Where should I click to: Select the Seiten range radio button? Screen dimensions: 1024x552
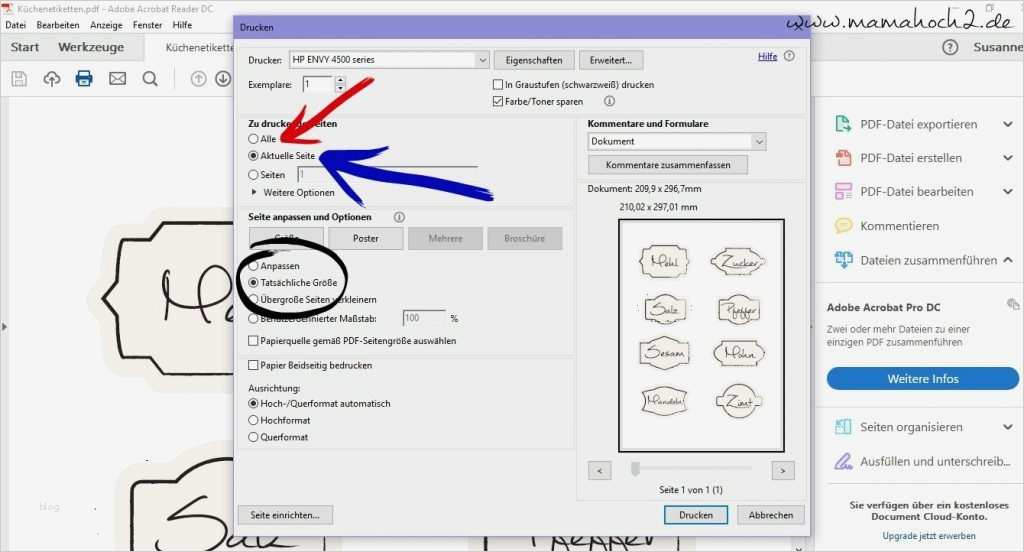tap(253, 174)
